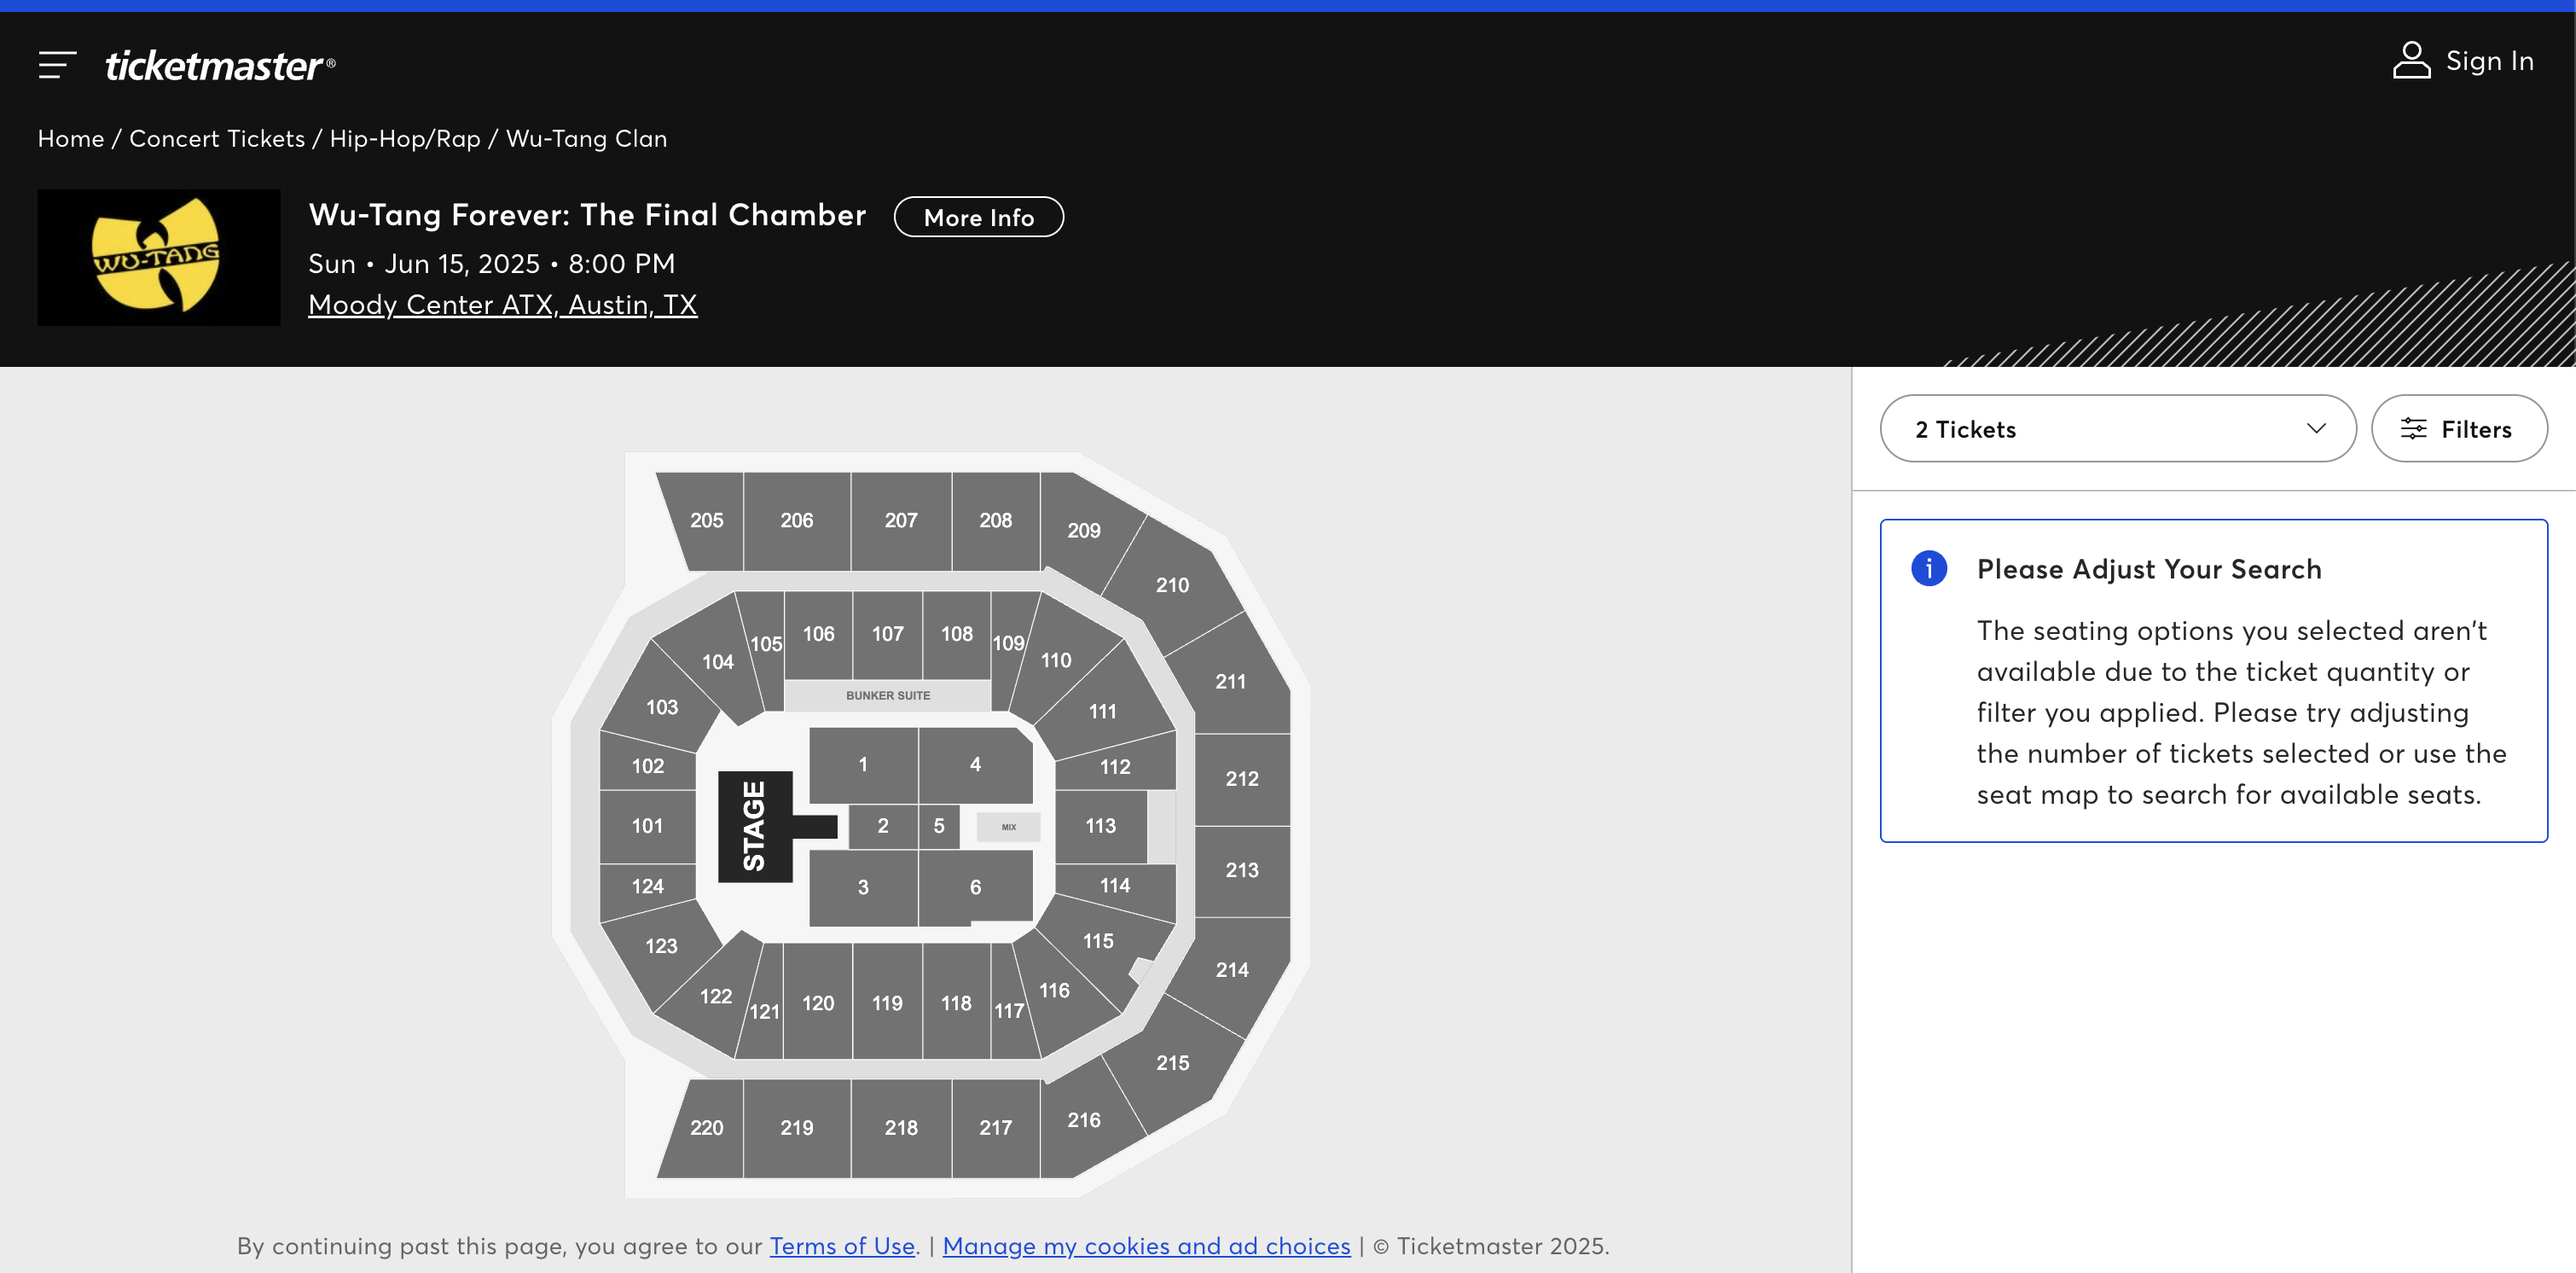The image size is (2576, 1273).
Task: Select section 107 on seat map
Action: tap(887, 634)
